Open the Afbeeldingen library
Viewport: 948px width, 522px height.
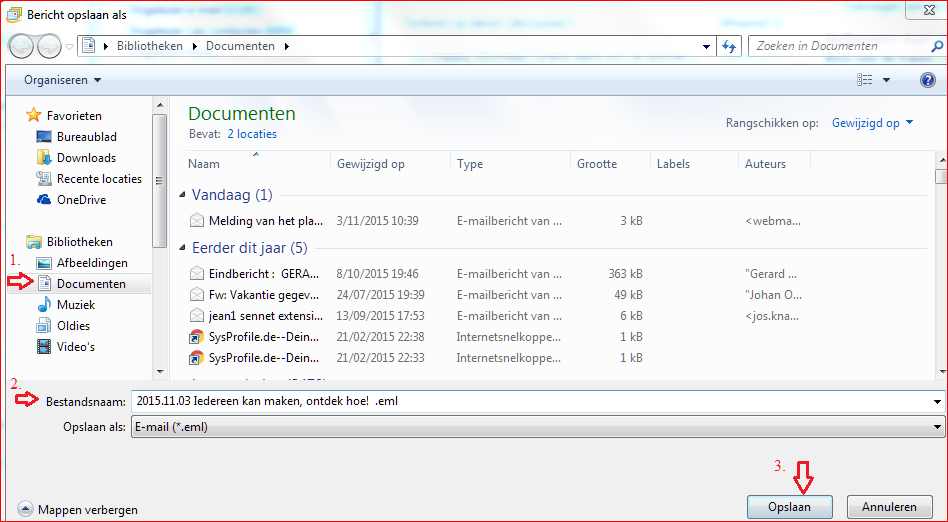[92, 263]
